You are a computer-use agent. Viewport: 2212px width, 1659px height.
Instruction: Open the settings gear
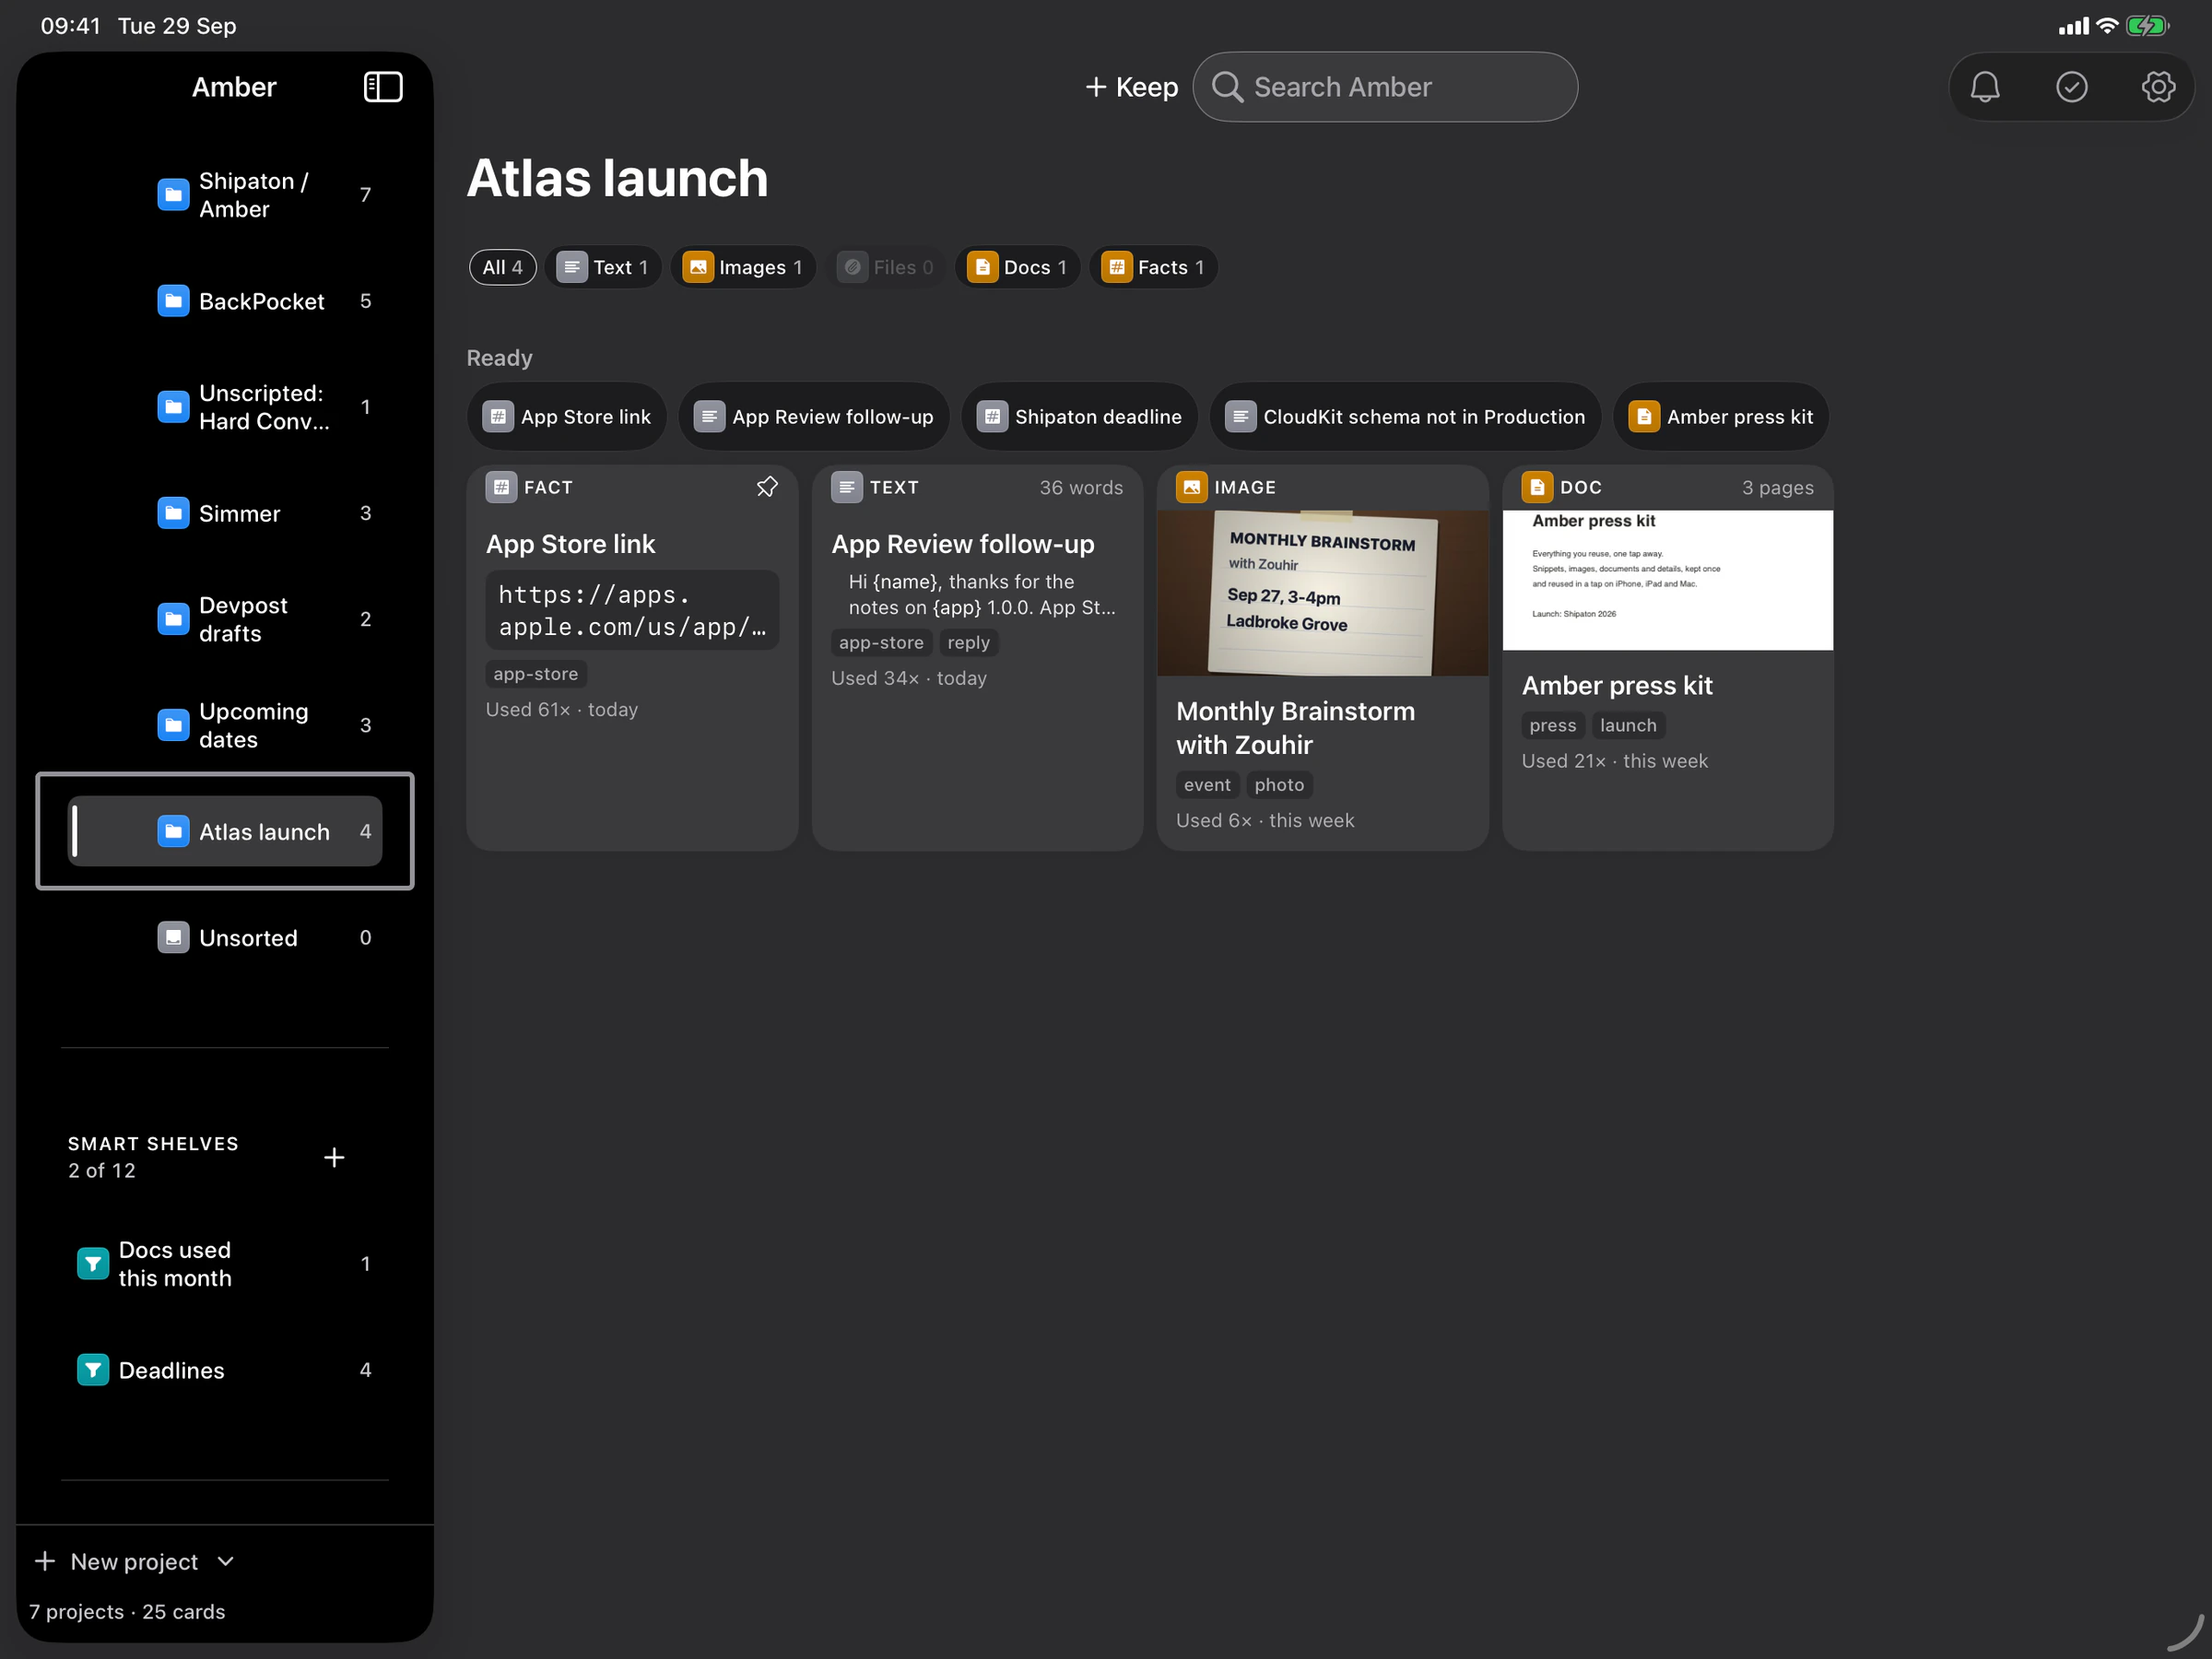click(x=2157, y=87)
